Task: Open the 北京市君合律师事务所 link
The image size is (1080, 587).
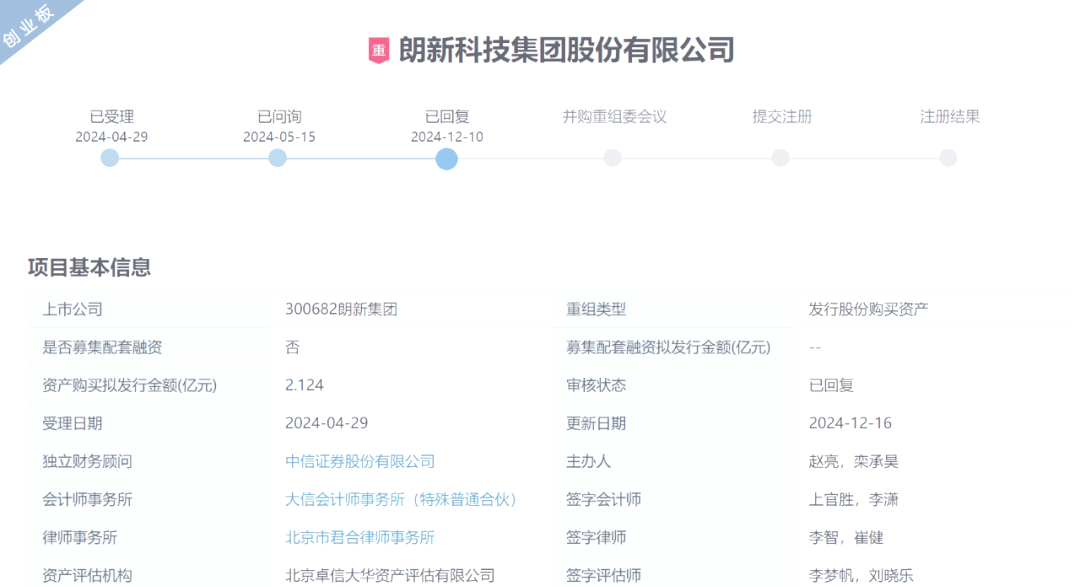Action: point(360,537)
